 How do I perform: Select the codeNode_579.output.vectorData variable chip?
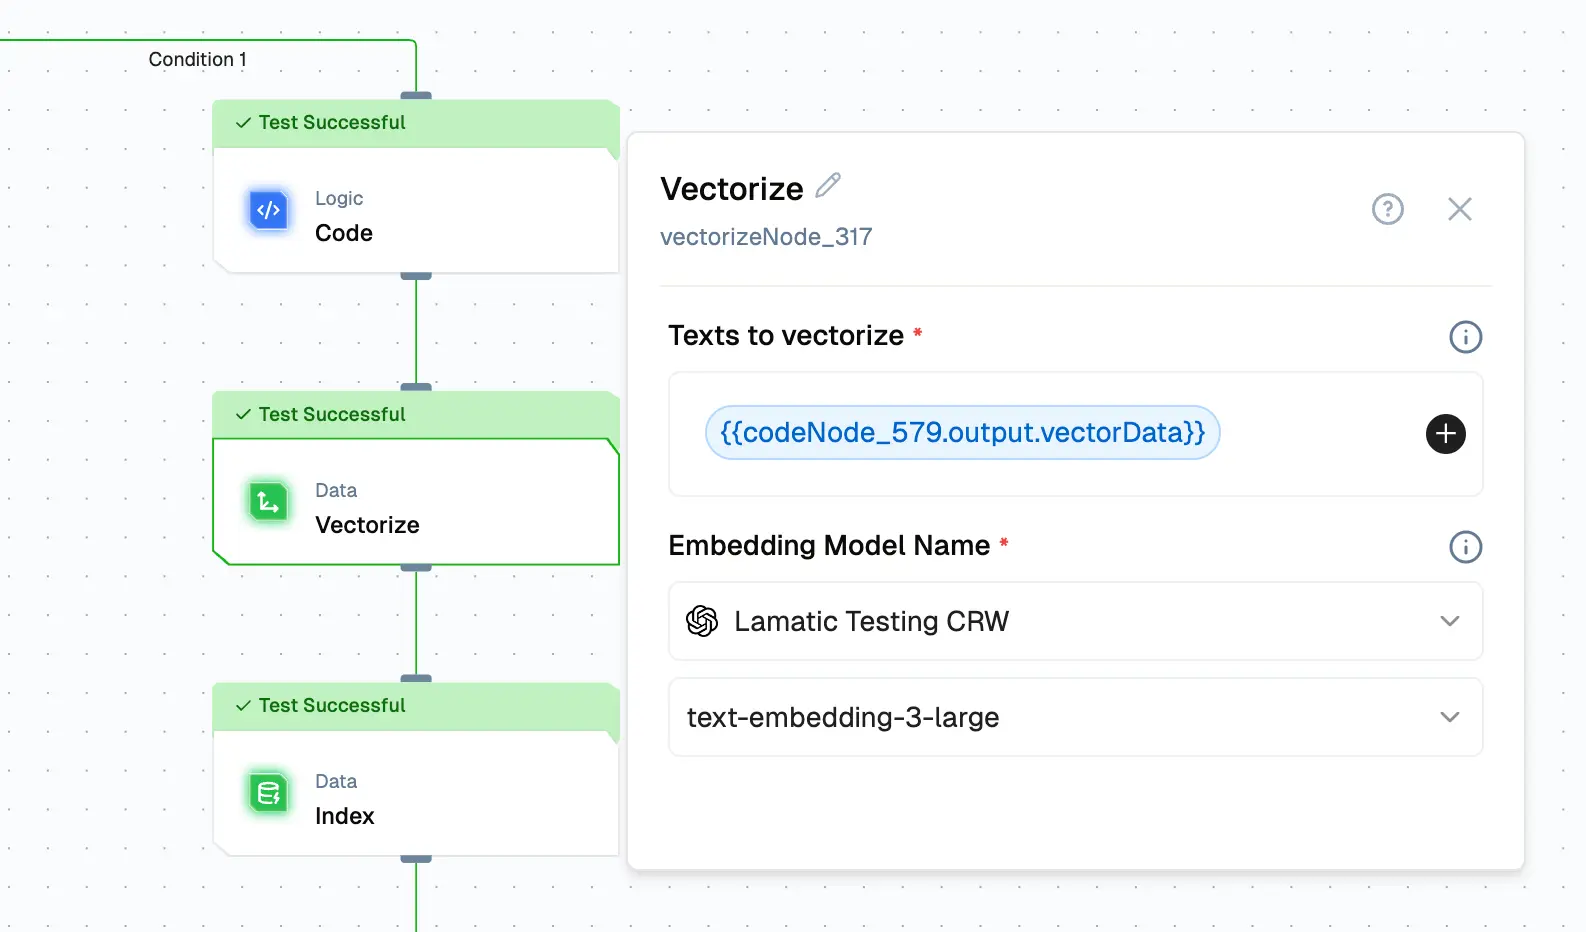[x=962, y=433]
